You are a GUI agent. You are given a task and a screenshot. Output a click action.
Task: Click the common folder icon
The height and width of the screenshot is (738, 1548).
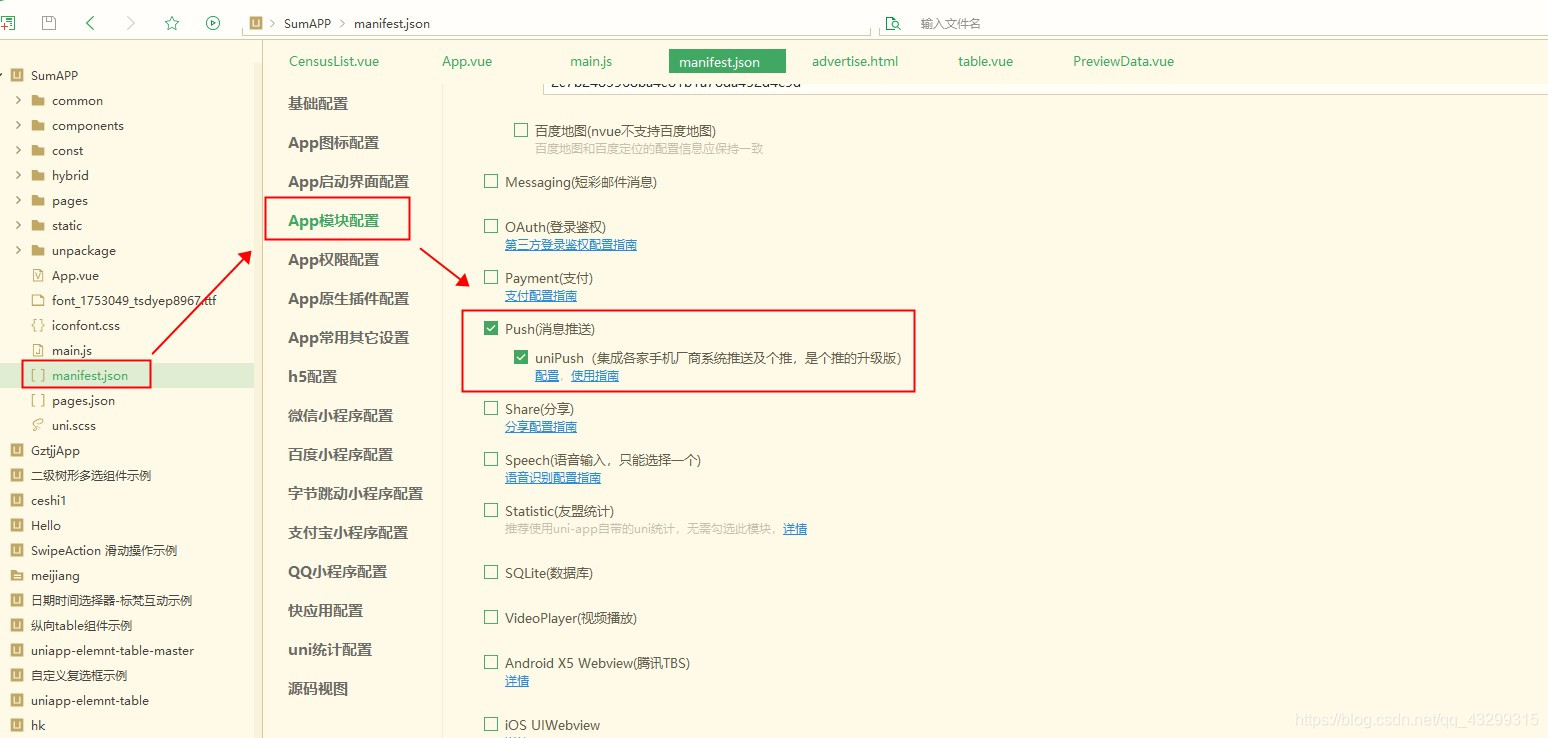pos(38,100)
